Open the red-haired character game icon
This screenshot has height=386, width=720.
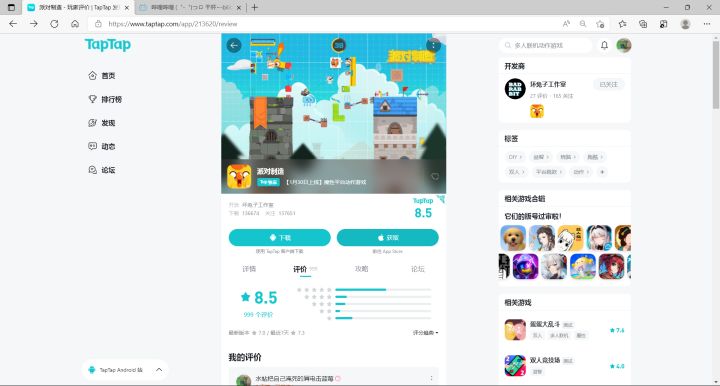pos(612,266)
